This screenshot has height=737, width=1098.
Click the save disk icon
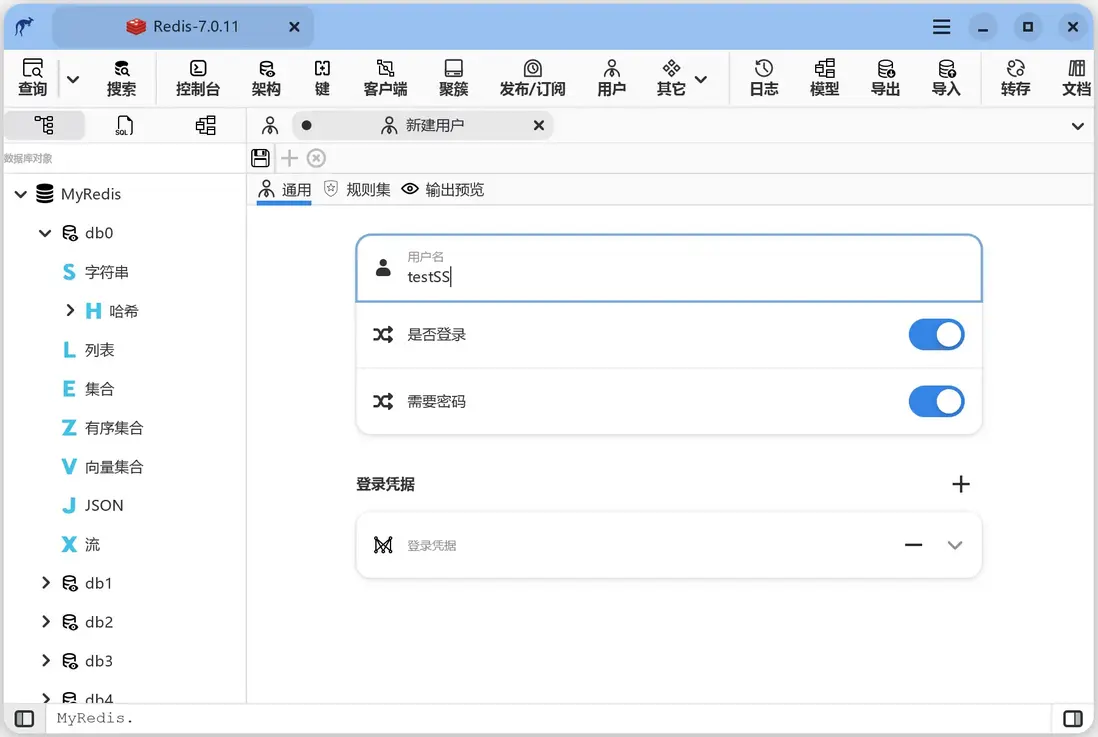[260, 158]
